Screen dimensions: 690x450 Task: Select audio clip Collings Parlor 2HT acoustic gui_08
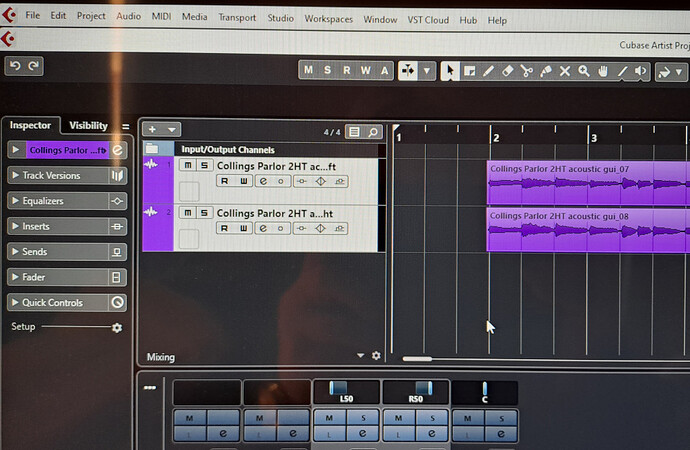pyautogui.click(x=588, y=230)
